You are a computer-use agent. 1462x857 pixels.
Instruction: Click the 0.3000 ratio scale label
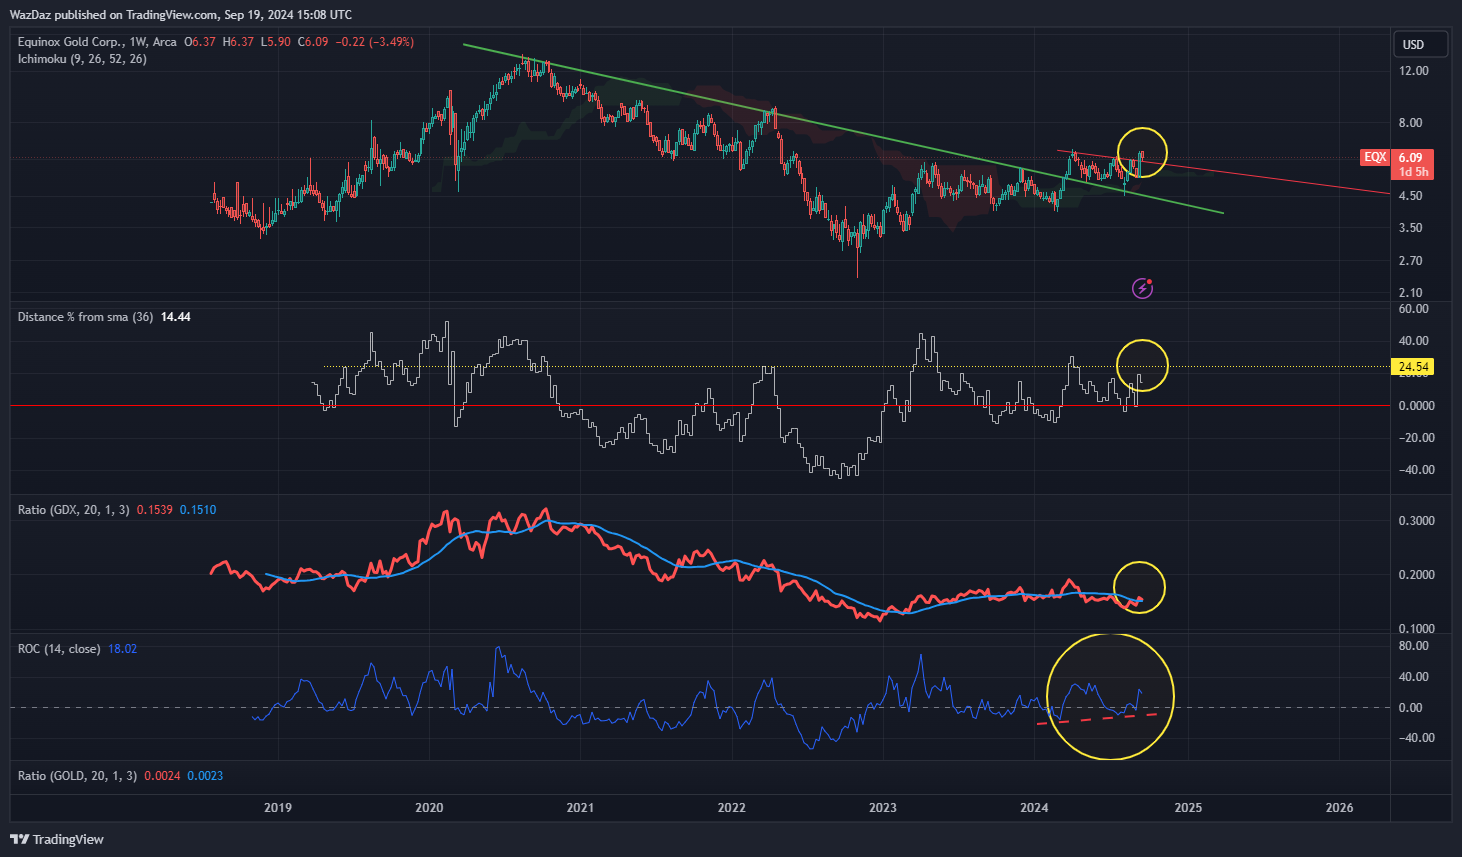click(1416, 521)
